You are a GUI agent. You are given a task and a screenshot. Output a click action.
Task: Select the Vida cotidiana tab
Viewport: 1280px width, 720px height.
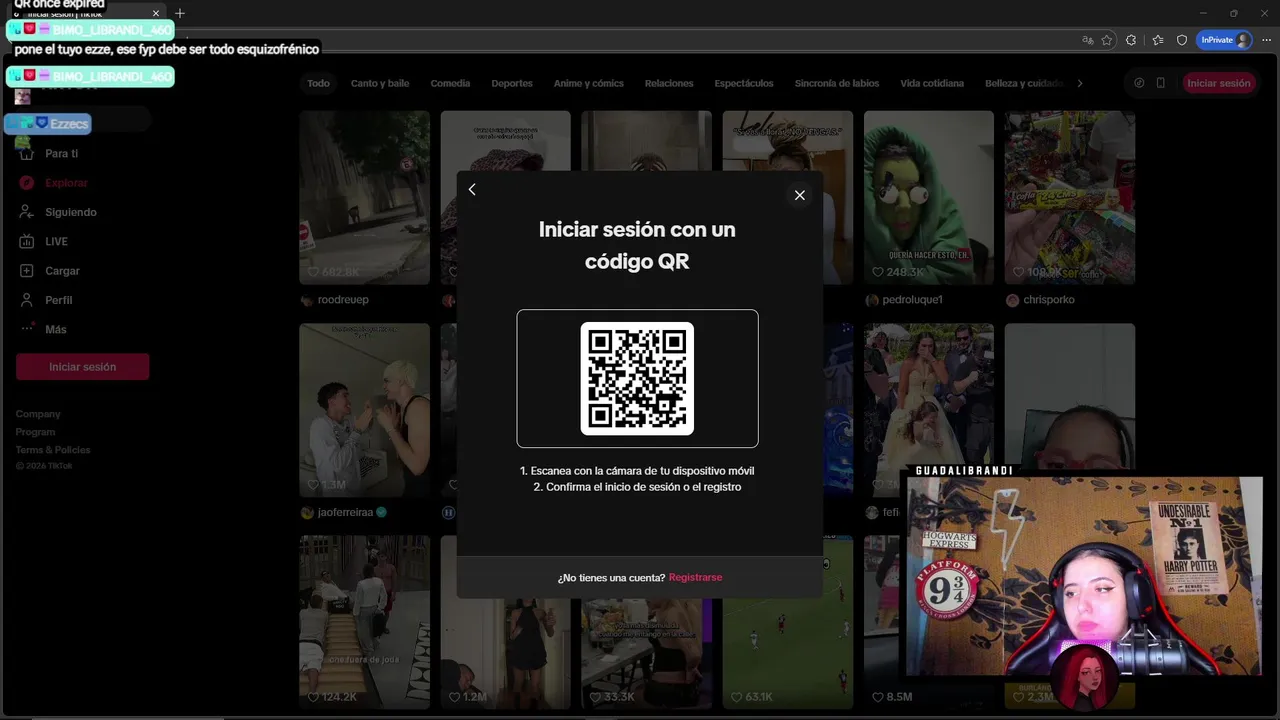pyautogui.click(x=932, y=83)
